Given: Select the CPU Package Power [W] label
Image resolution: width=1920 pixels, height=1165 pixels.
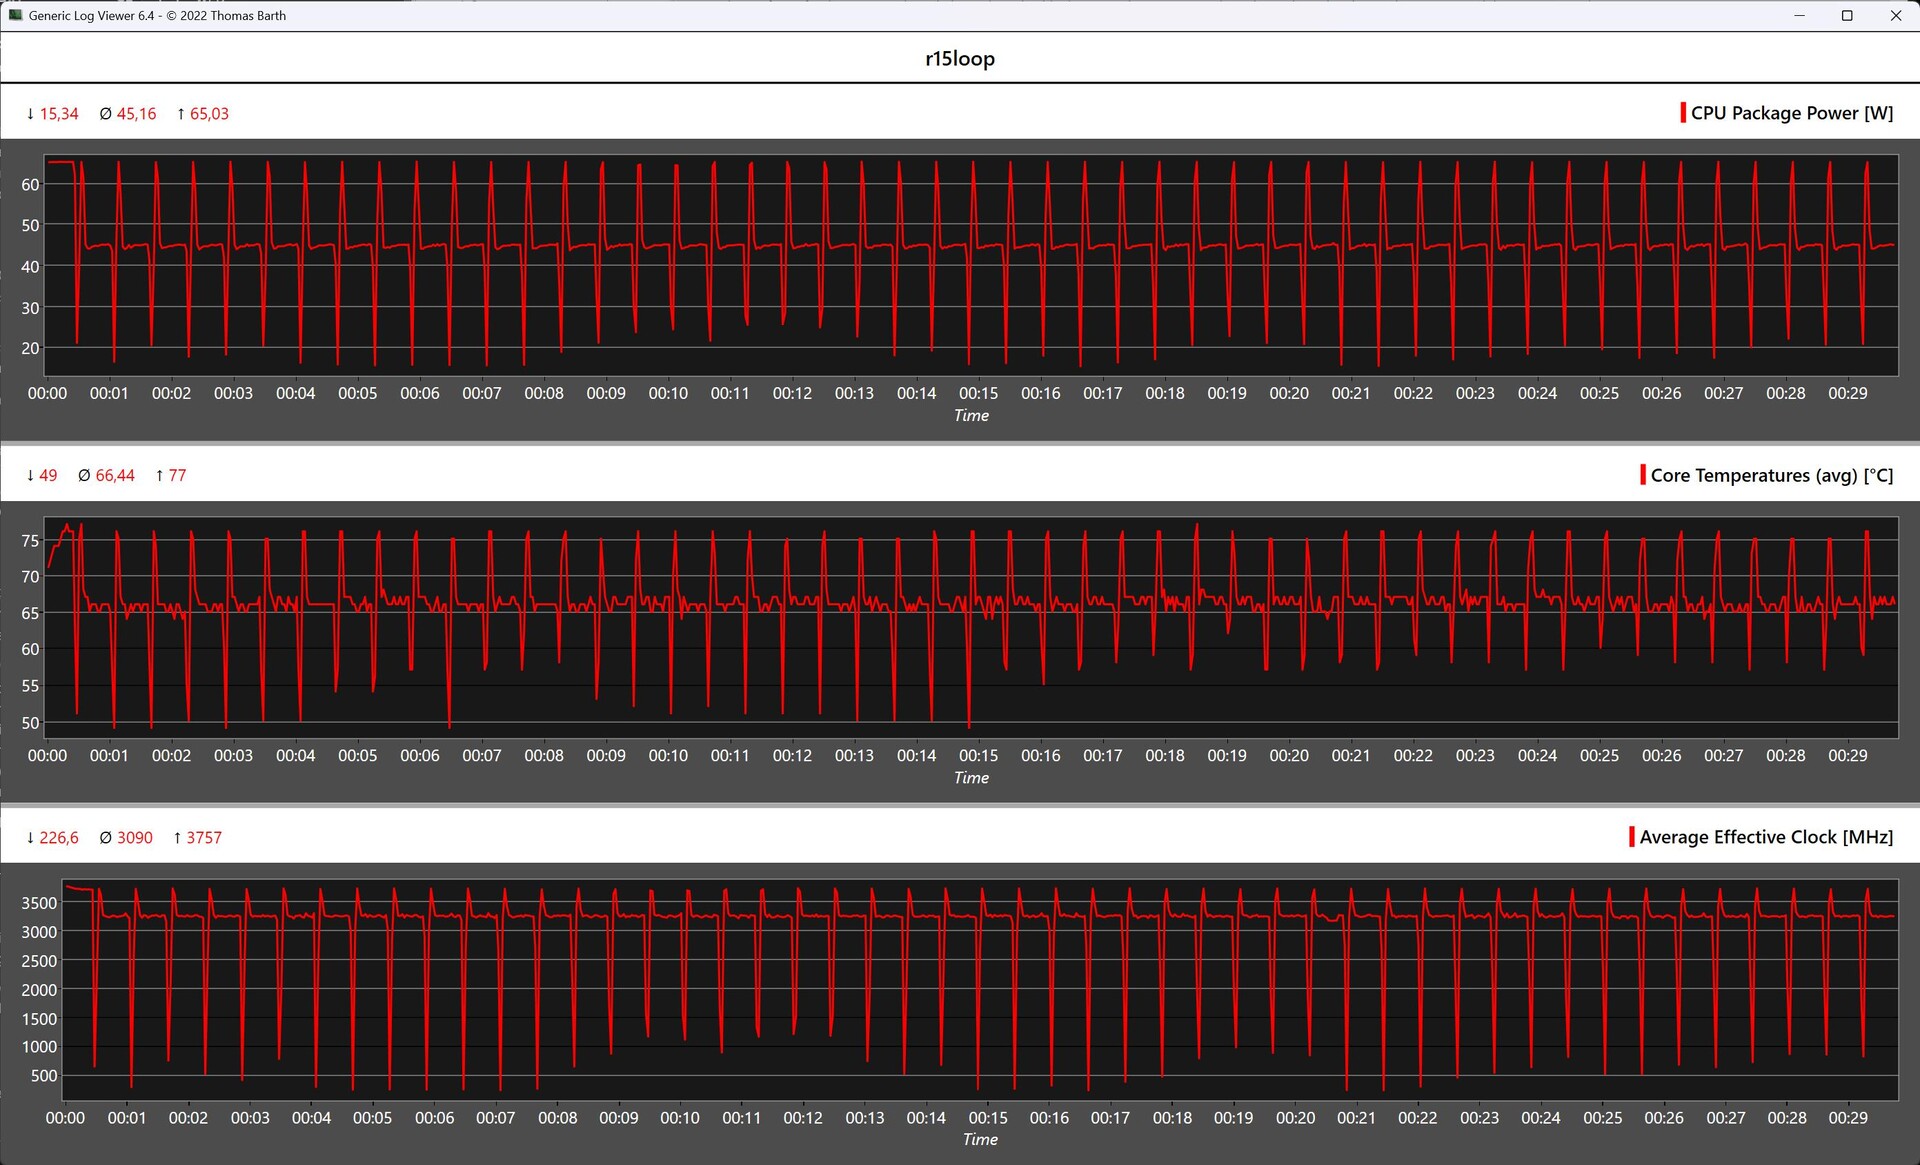Looking at the screenshot, I should click(x=1791, y=113).
